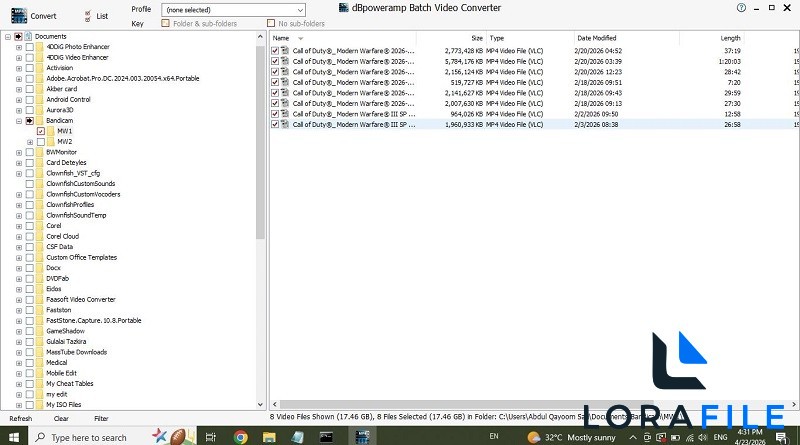800x445 pixels.
Task: Select the My Cheat Tables folder
Action: pos(69,384)
